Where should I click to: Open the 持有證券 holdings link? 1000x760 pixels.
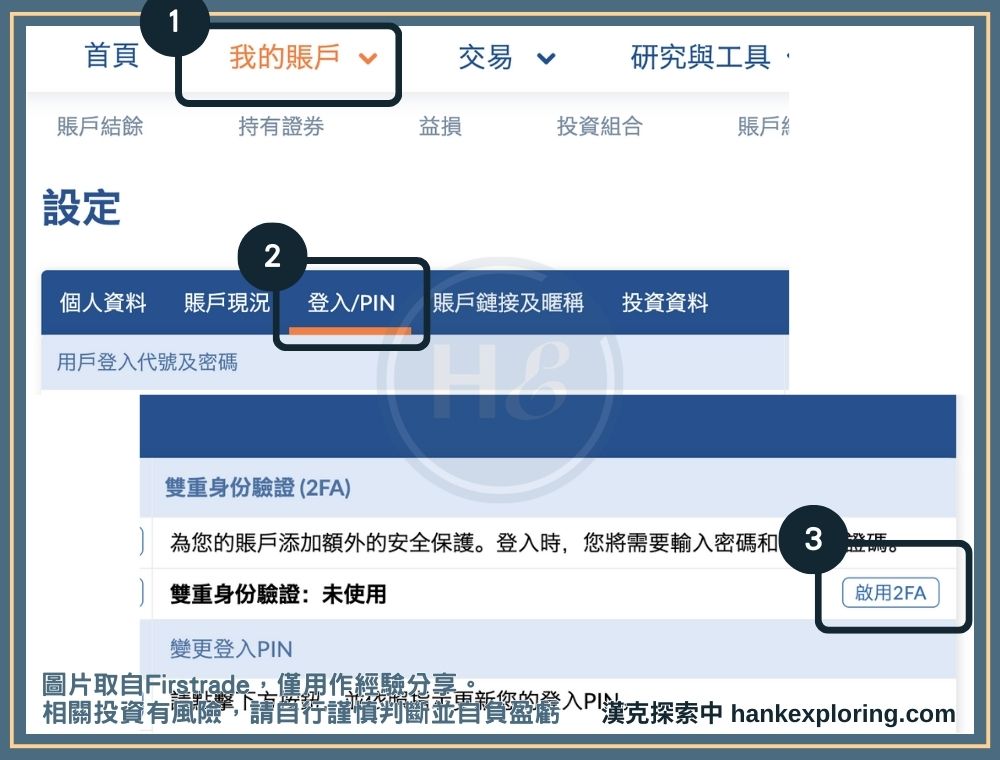(x=281, y=126)
